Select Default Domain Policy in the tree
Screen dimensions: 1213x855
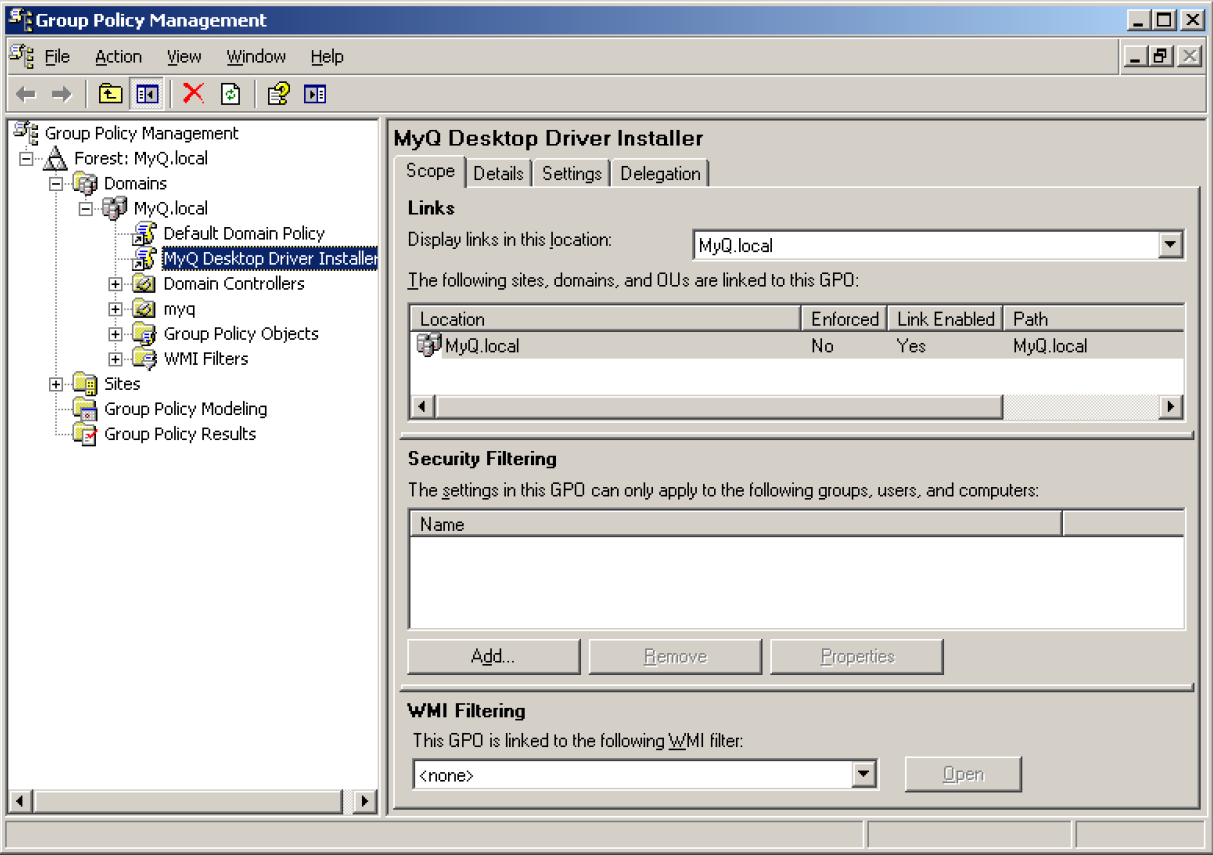click(244, 233)
